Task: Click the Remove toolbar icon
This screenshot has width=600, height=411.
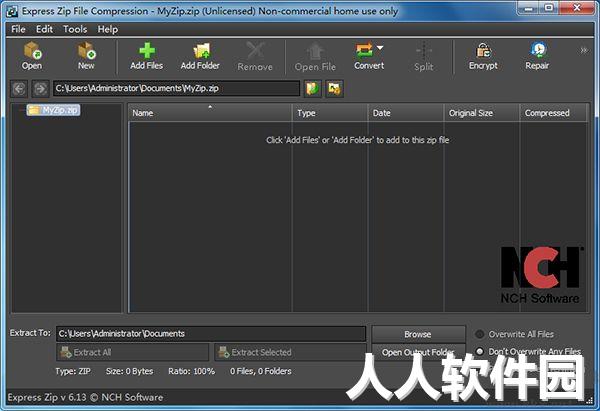Action: (x=255, y=57)
